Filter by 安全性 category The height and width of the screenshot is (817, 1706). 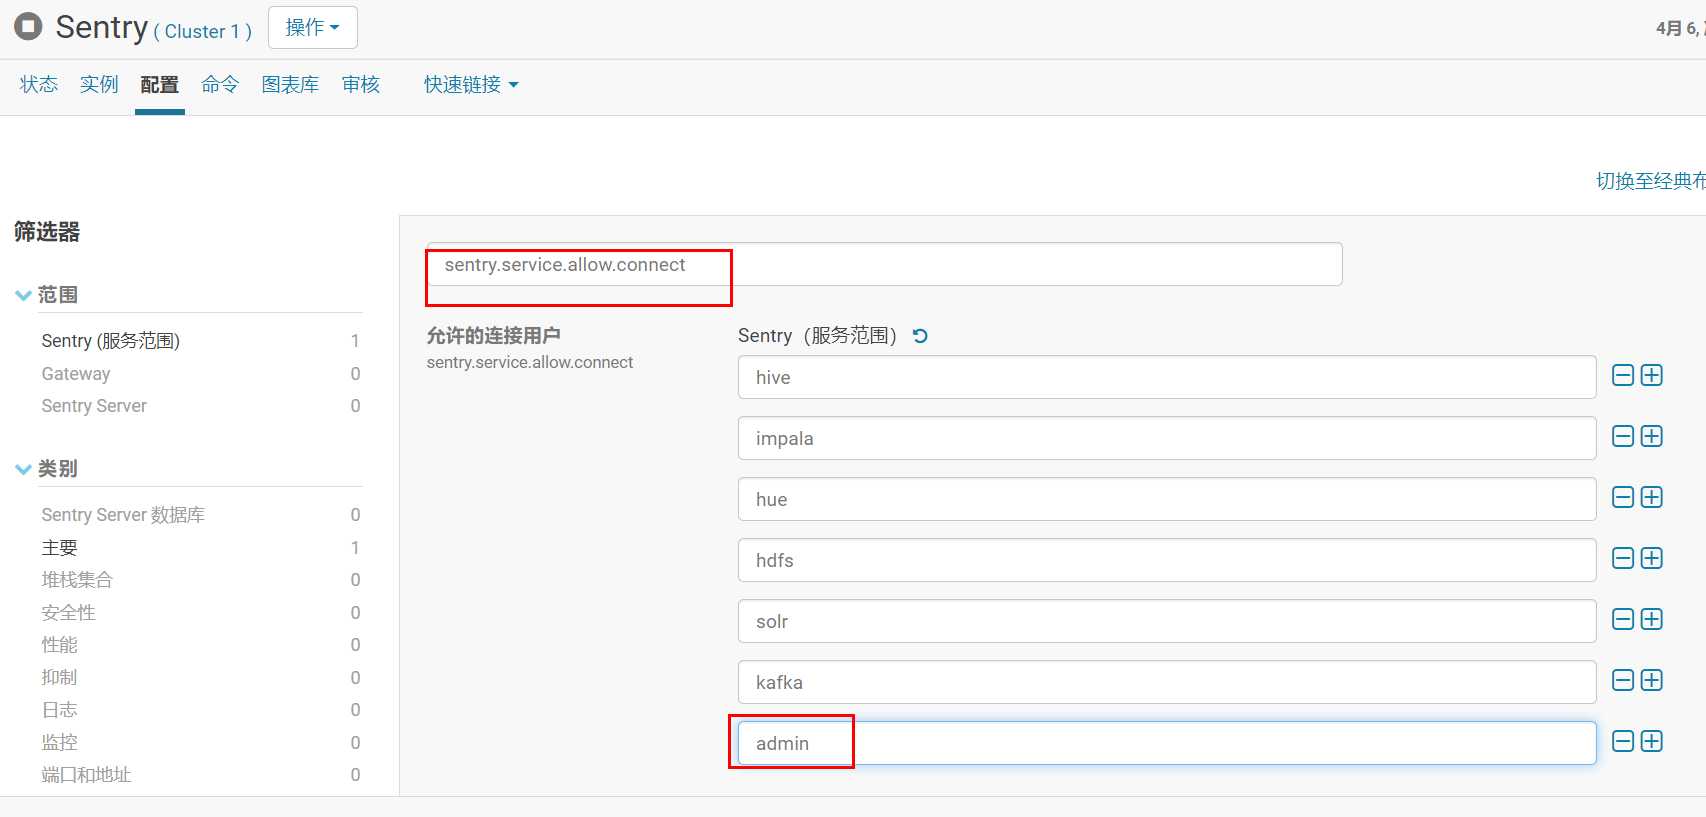point(68,613)
